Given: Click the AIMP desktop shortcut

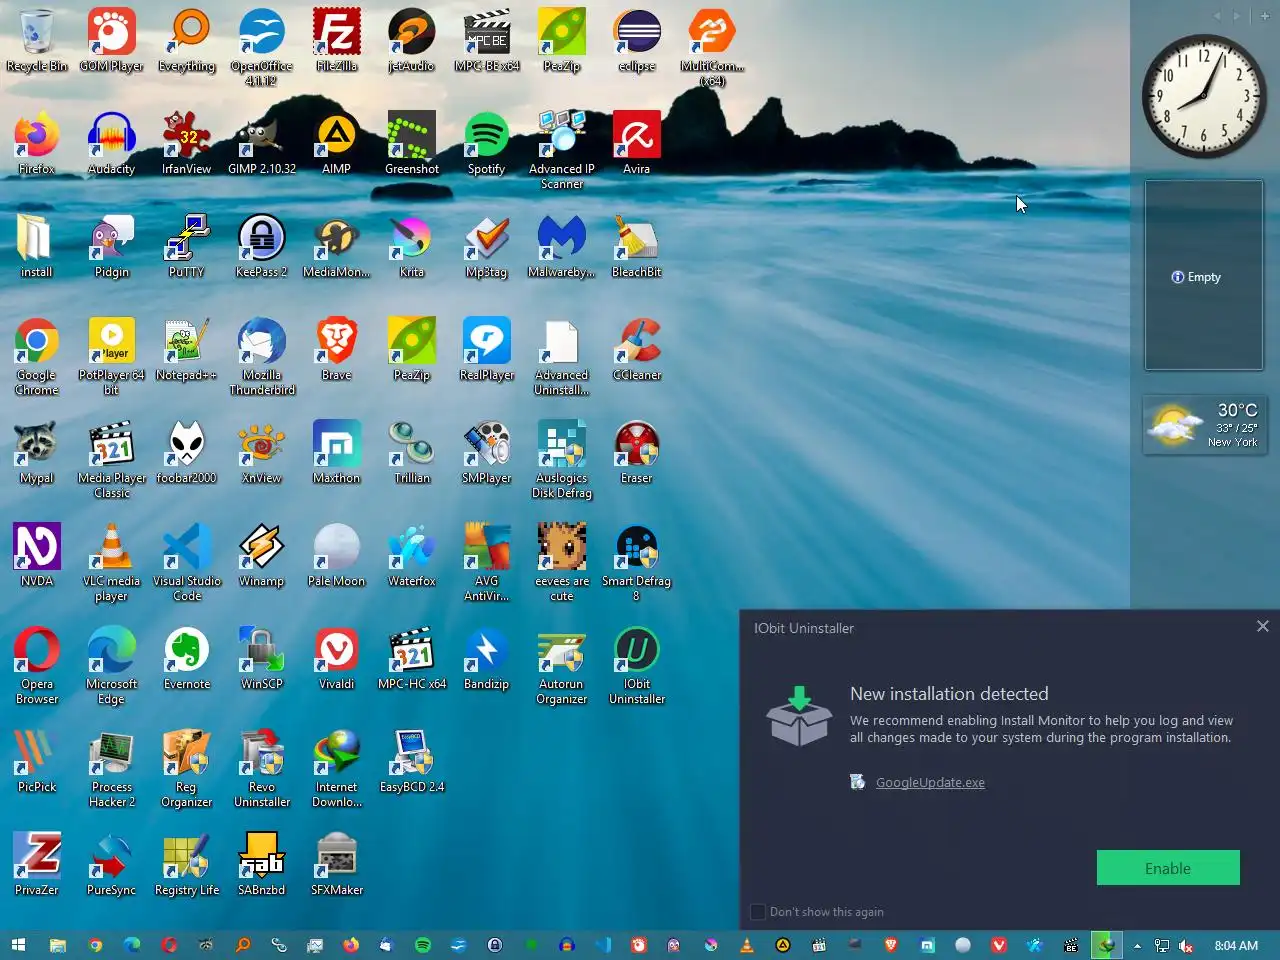Looking at the screenshot, I should tap(337, 144).
